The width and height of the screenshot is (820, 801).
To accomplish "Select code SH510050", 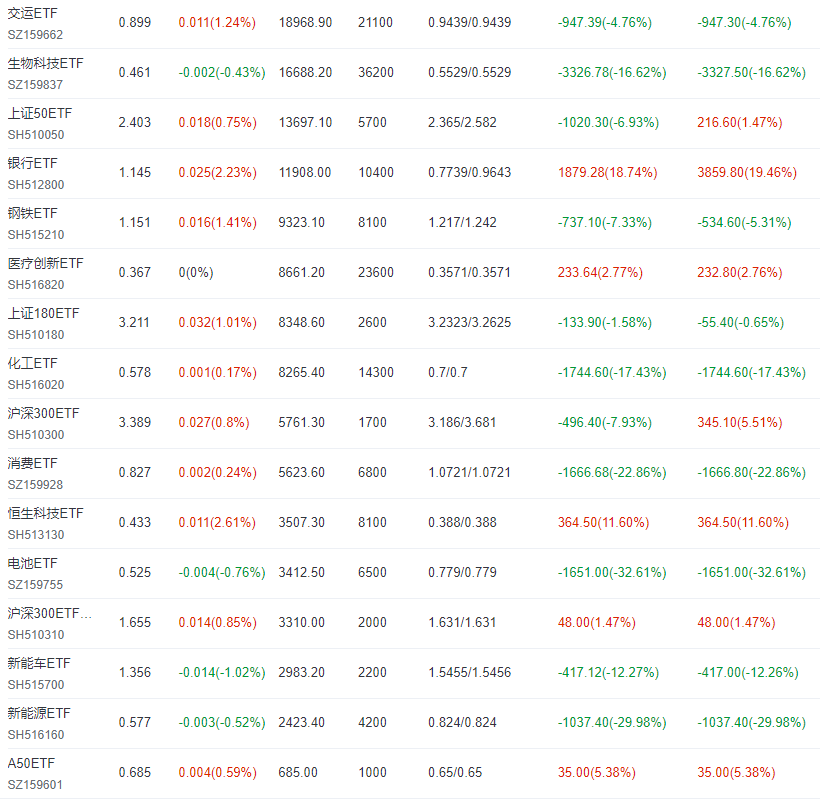I will point(36,135).
